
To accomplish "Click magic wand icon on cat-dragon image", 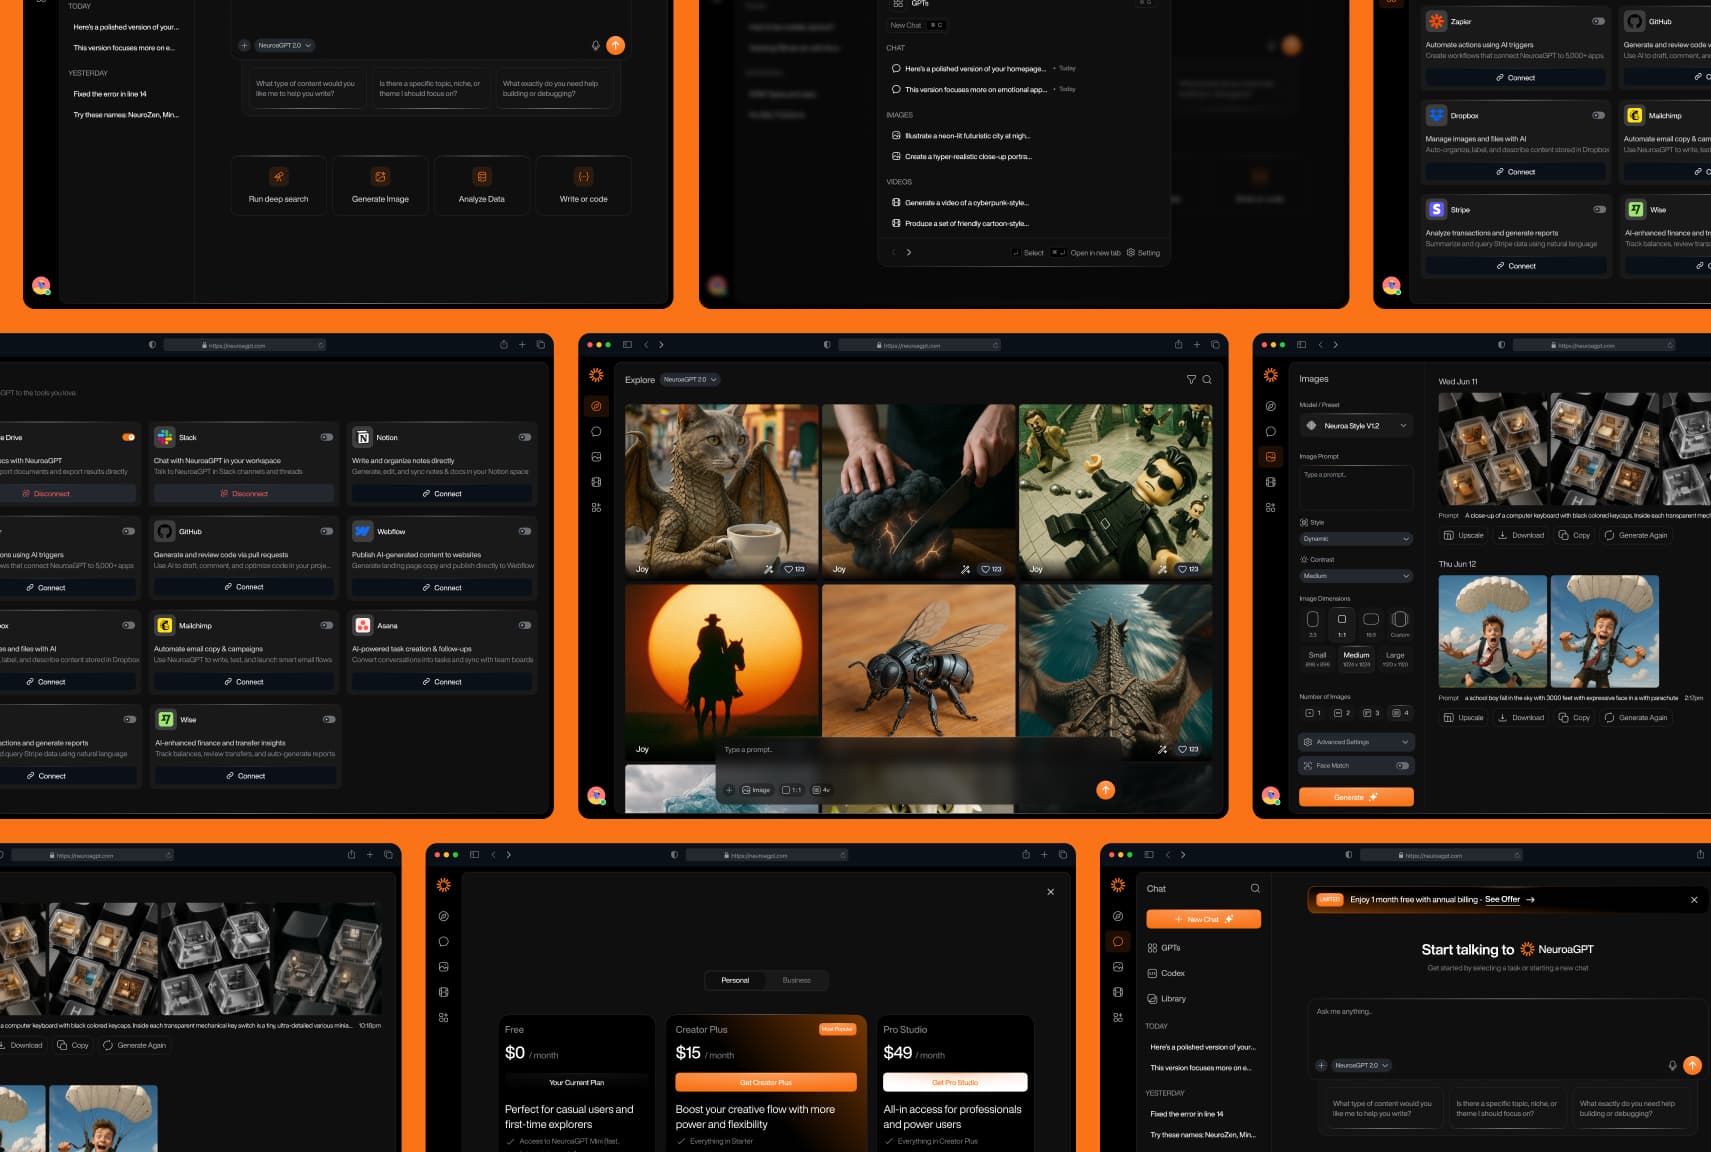I will [768, 569].
